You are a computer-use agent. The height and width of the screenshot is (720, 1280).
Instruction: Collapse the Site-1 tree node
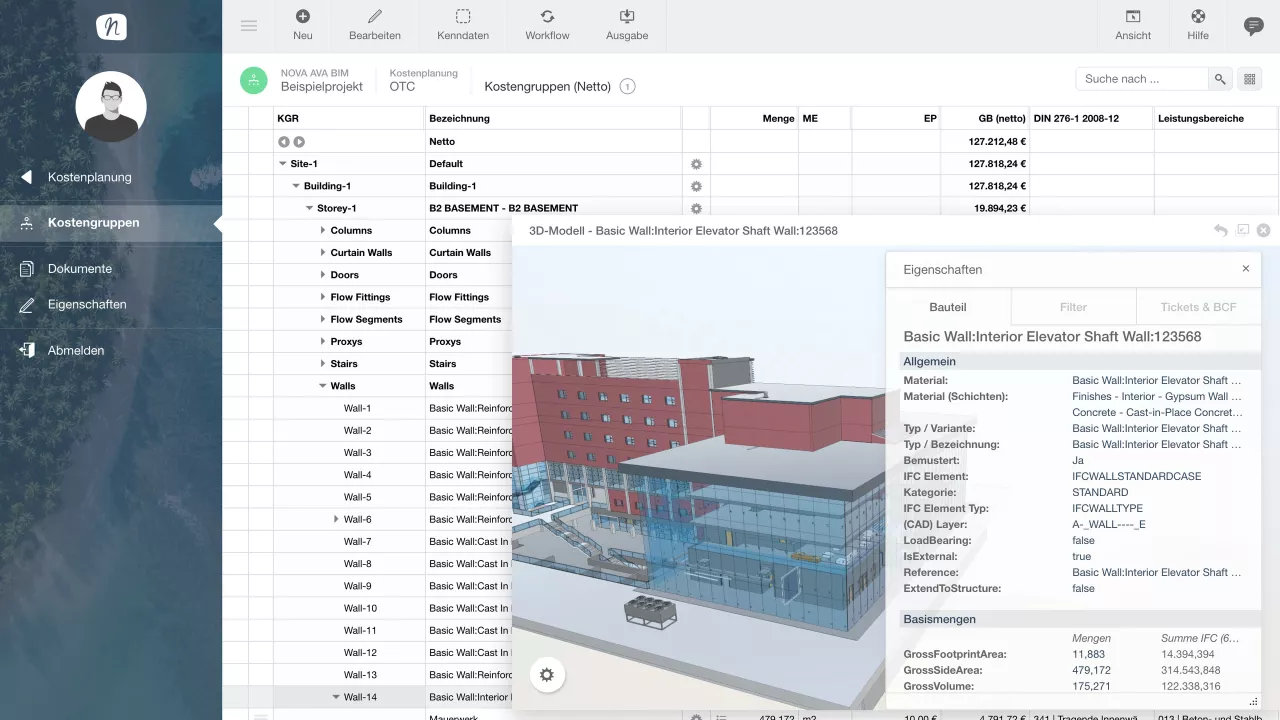tap(284, 163)
